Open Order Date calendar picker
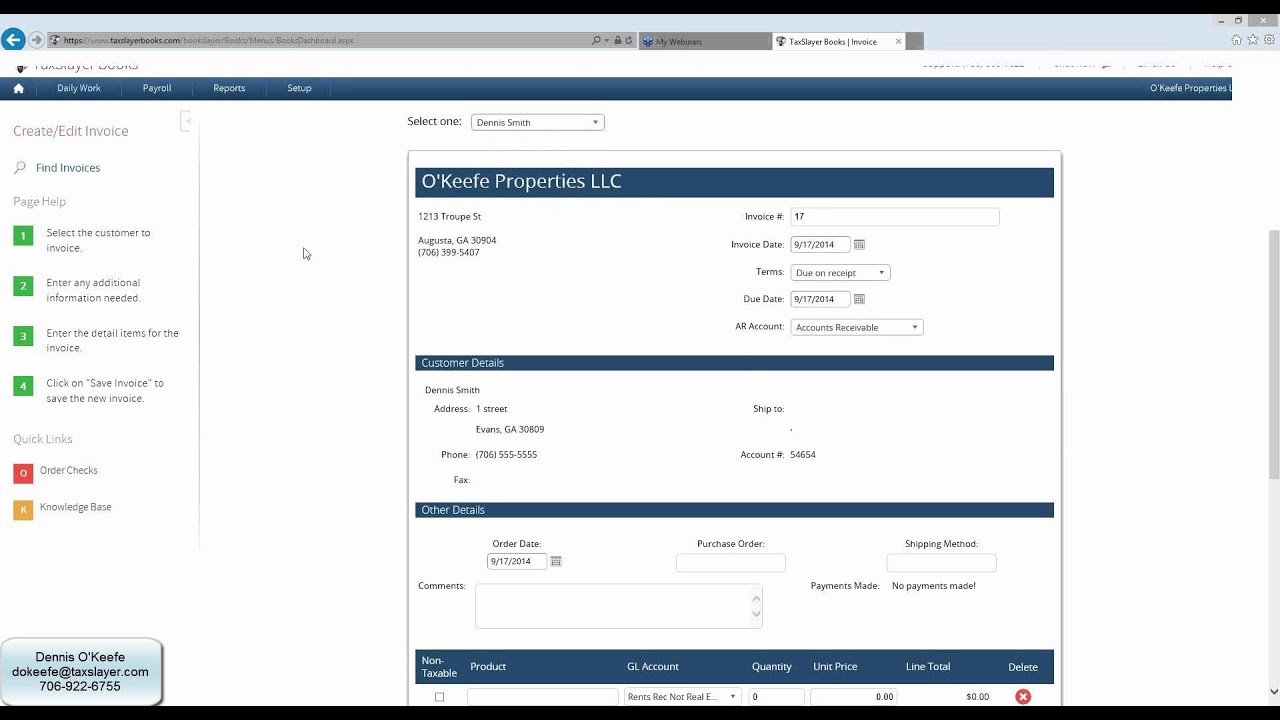The image size is (1280, 720). (556, 562)
